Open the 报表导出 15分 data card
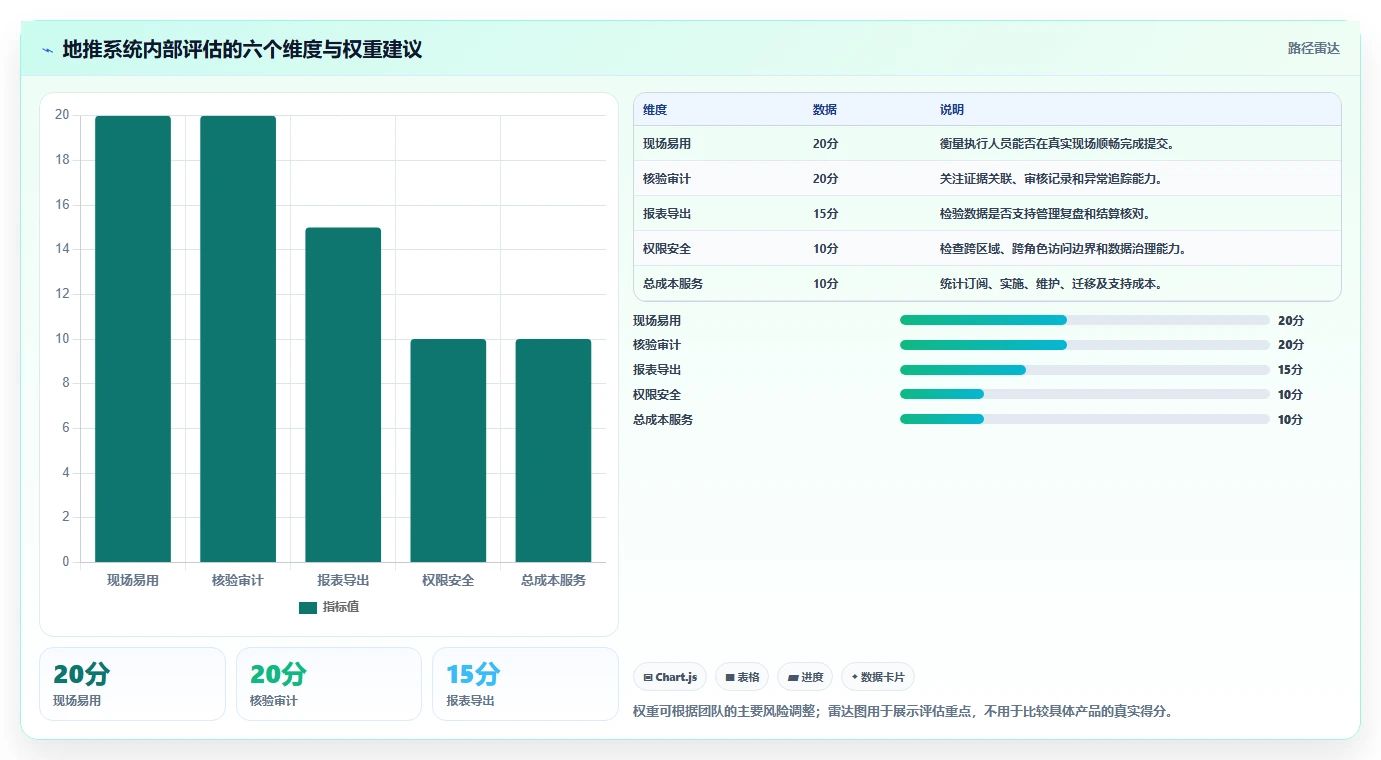Screen dimensions: 1381x760 [x=525, y=684]
